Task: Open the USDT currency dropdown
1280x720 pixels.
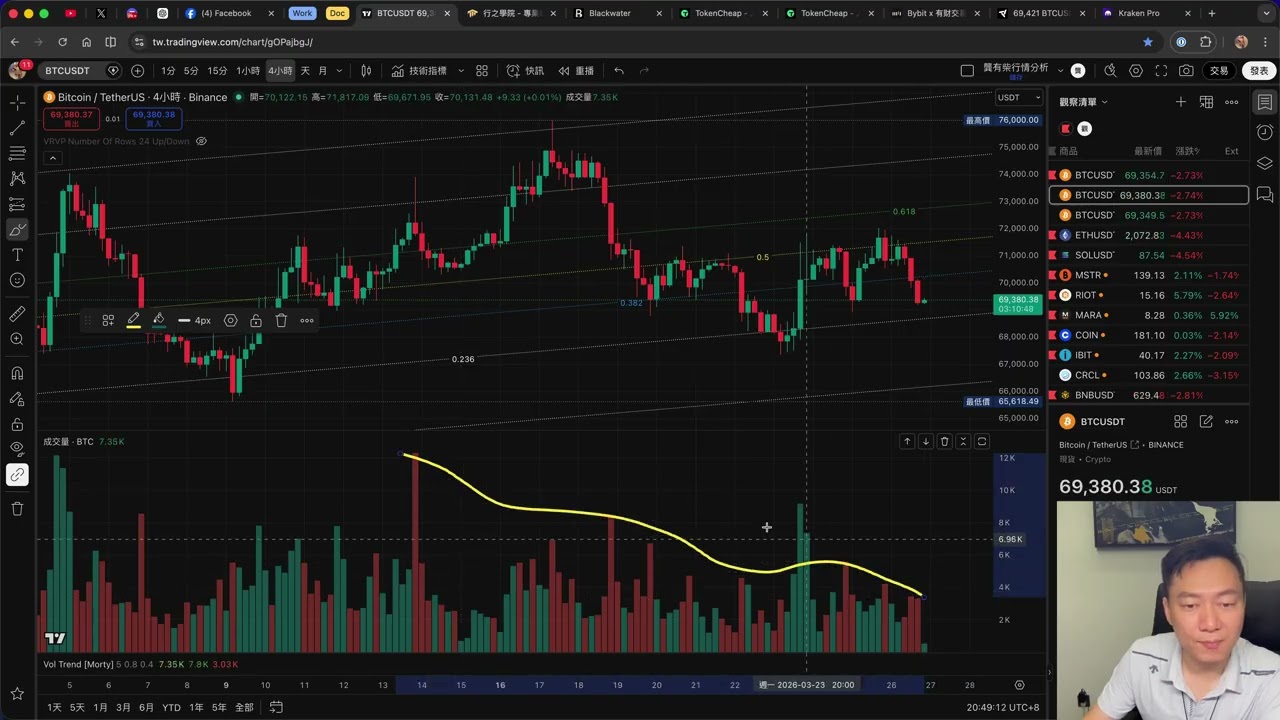Action: [x=1019, y=97]
